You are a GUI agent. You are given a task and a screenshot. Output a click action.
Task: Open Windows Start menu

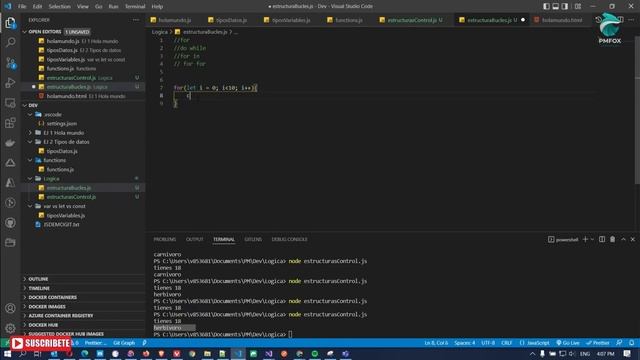click(7, 353)
